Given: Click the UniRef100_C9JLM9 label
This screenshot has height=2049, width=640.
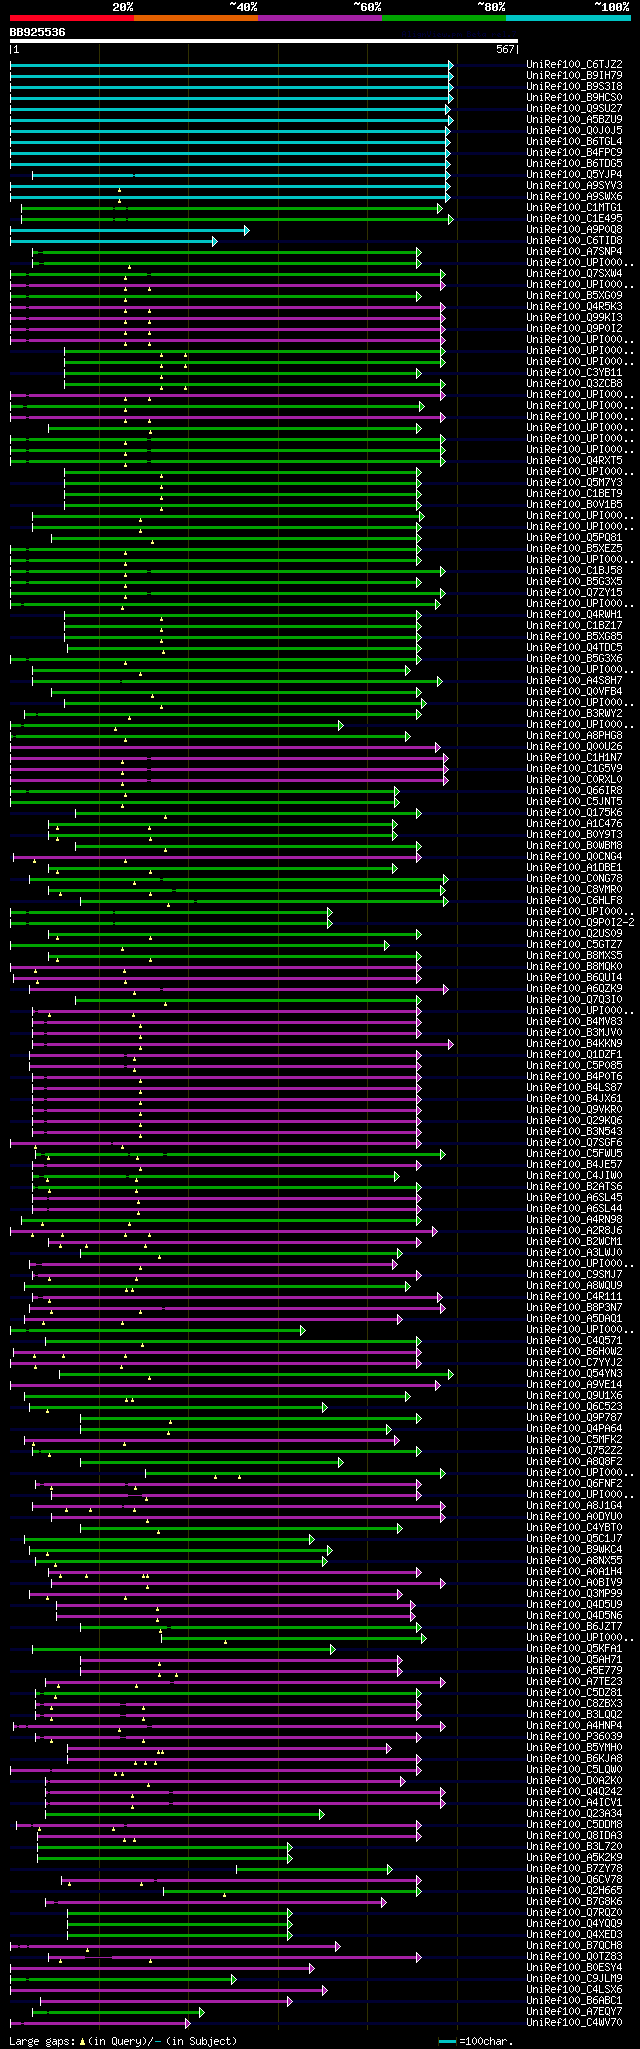Looking at the screenshot, I should pos(574,1979).
